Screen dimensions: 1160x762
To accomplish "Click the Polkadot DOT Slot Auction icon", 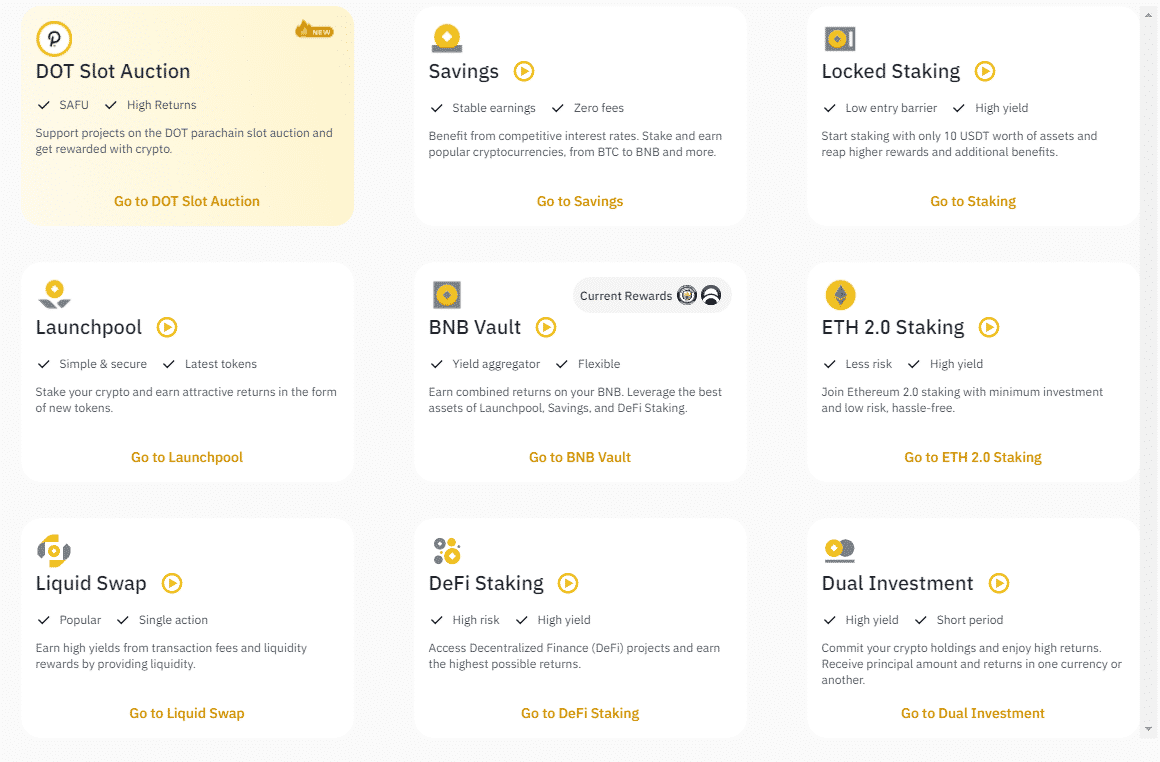I will [x=54, y=39].
